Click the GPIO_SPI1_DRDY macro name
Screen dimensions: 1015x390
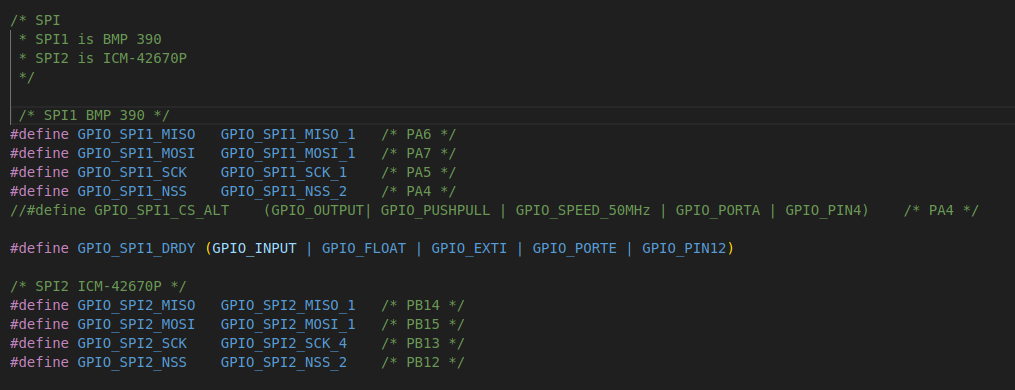pos(136,248)
